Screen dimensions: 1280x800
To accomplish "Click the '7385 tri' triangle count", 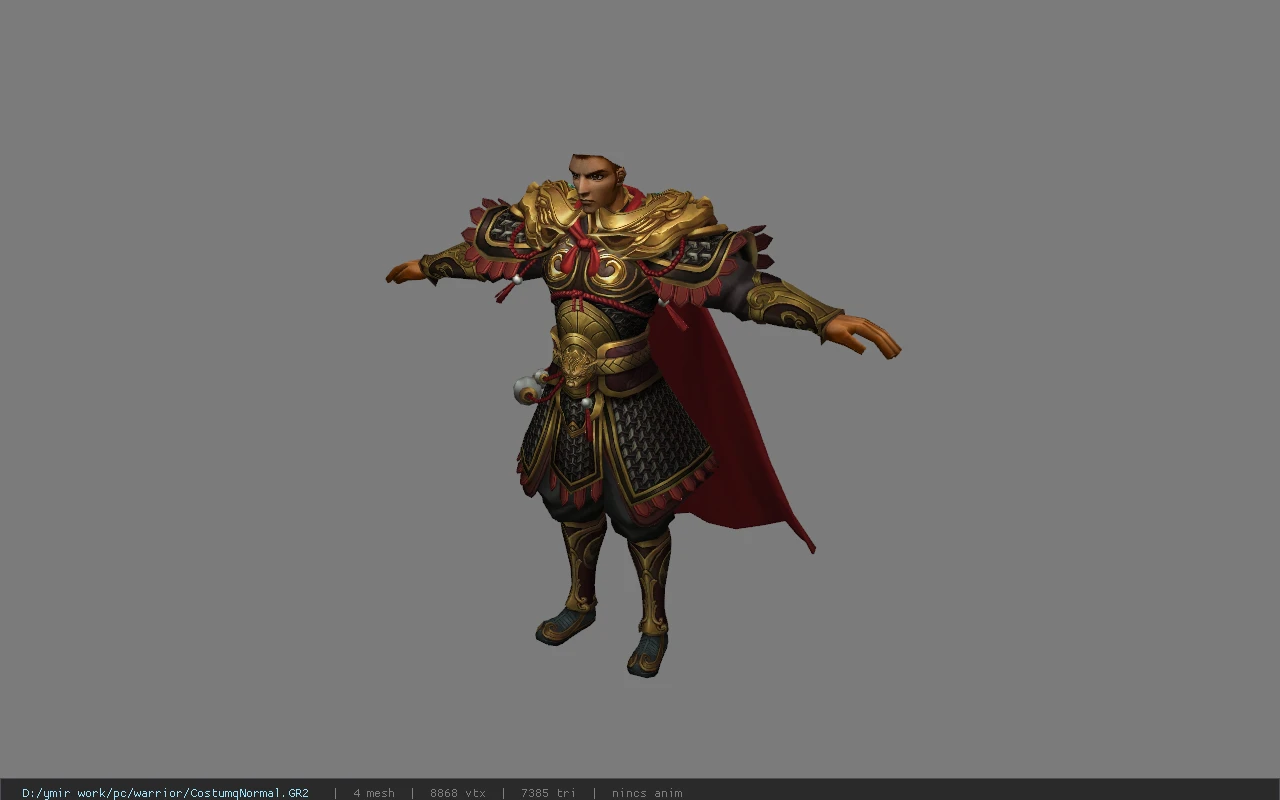I will [x=548, y=793].
